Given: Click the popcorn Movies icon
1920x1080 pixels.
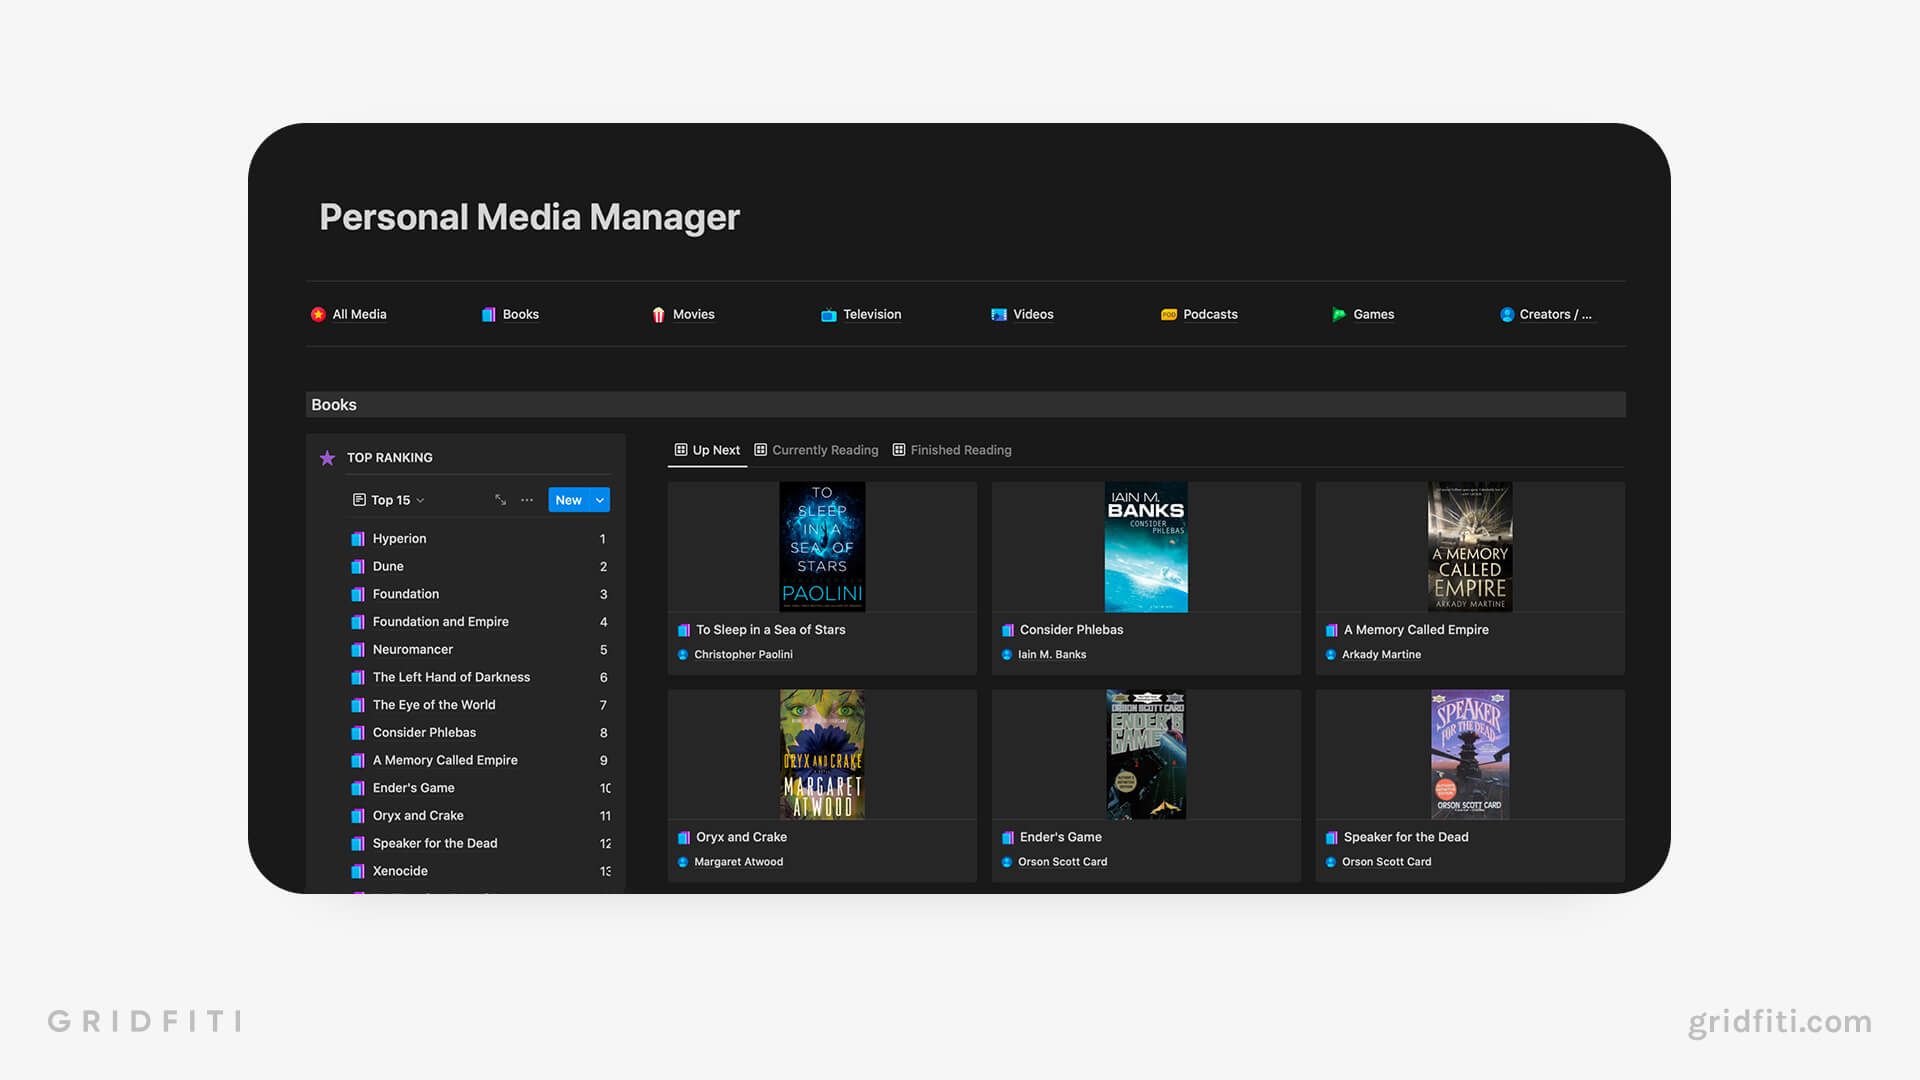Looking at the screenshot, I should pyautogui.click(x=658, y=314).
